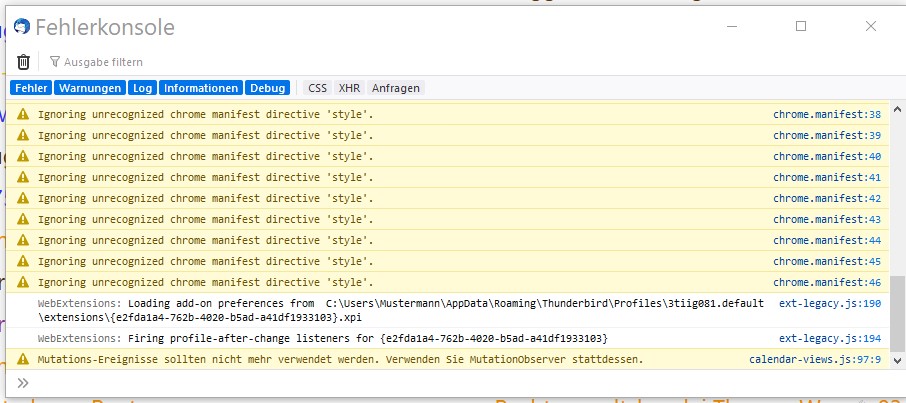Open the calendar-views.js:97:9 source link

pyautogui.click(x=815, y=359)
